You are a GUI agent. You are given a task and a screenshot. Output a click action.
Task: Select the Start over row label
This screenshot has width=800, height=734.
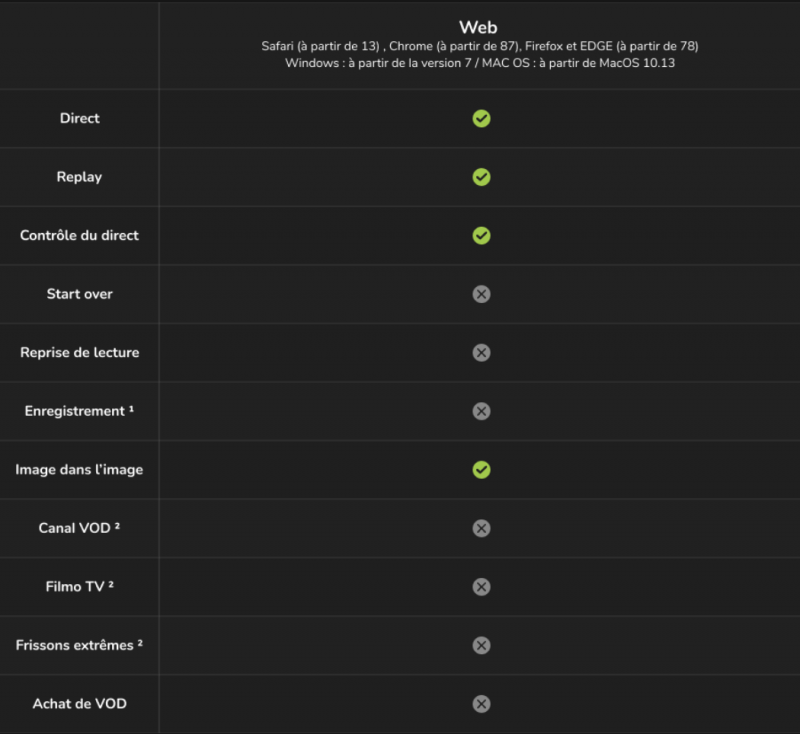[79, 294]
